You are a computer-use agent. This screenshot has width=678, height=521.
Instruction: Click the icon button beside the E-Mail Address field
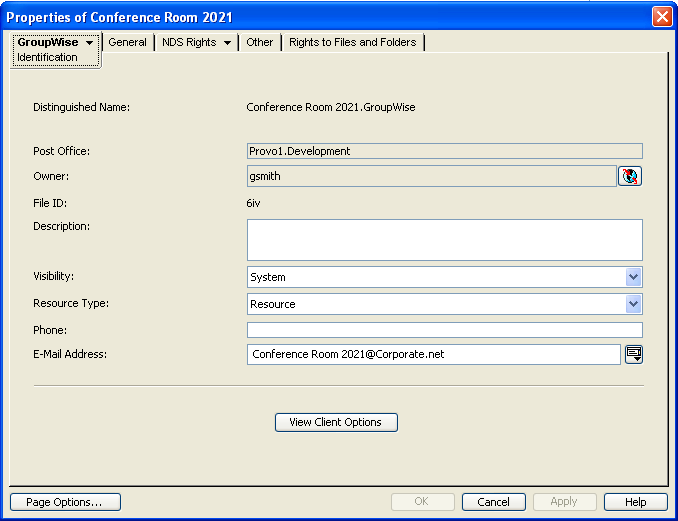coord(633,354)
